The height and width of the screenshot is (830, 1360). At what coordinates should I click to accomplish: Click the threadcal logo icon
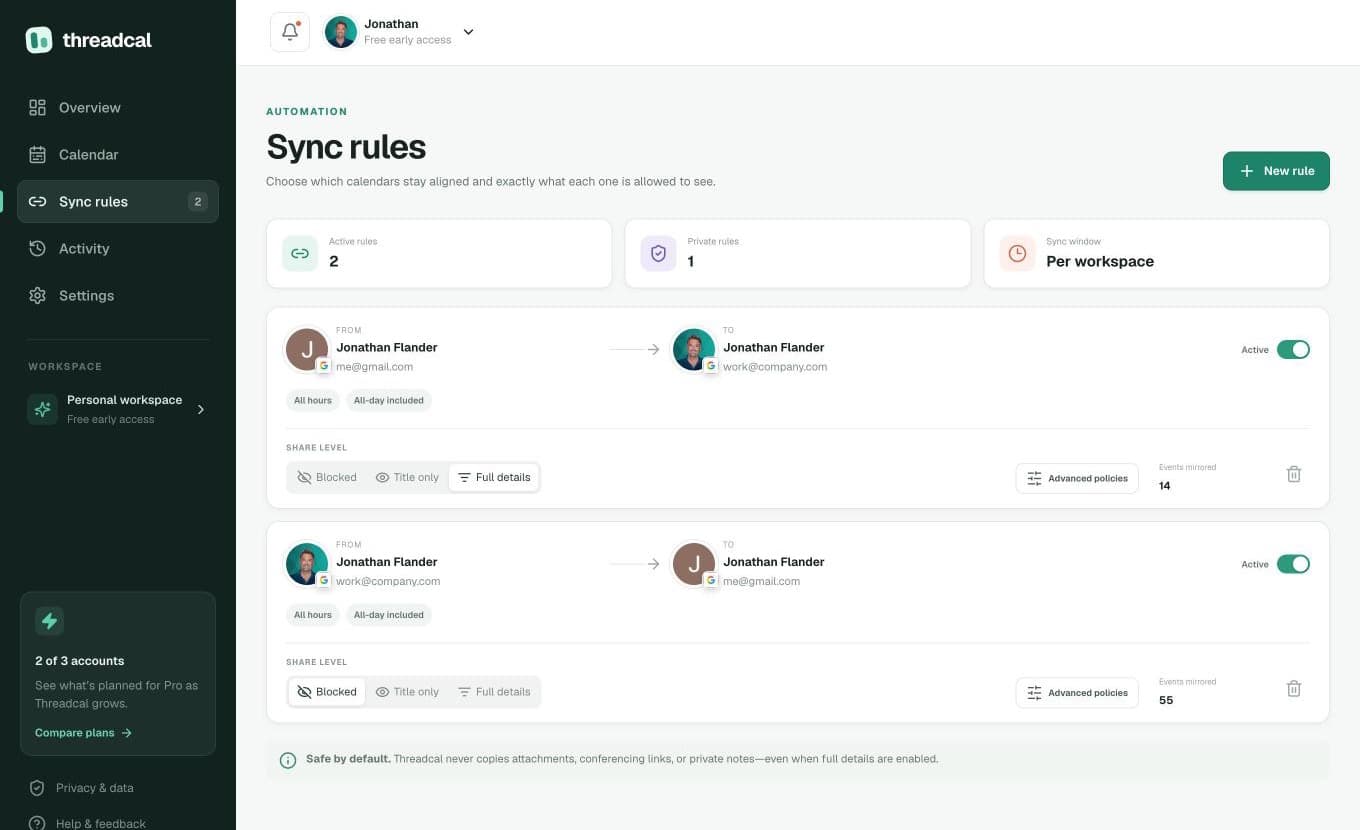[39, 40]
